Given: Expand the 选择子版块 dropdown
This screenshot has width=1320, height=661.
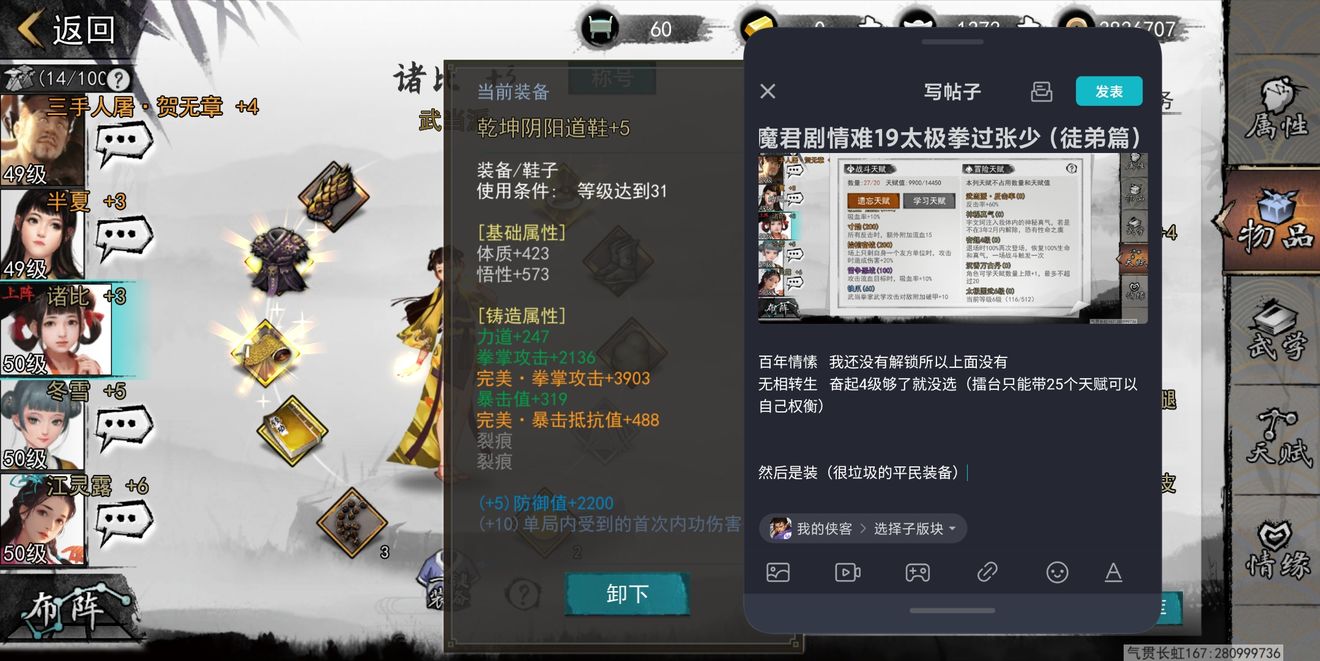Looking at the screenshot, I should point(914,529).
